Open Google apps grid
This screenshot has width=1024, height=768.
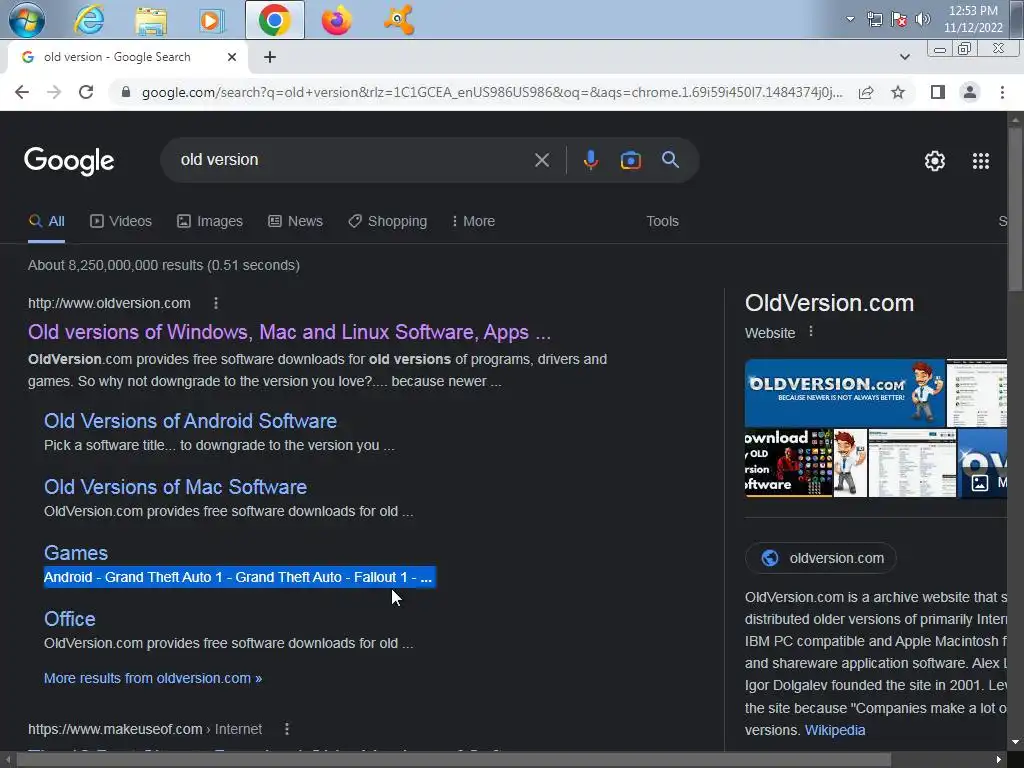tap(980, 161)
